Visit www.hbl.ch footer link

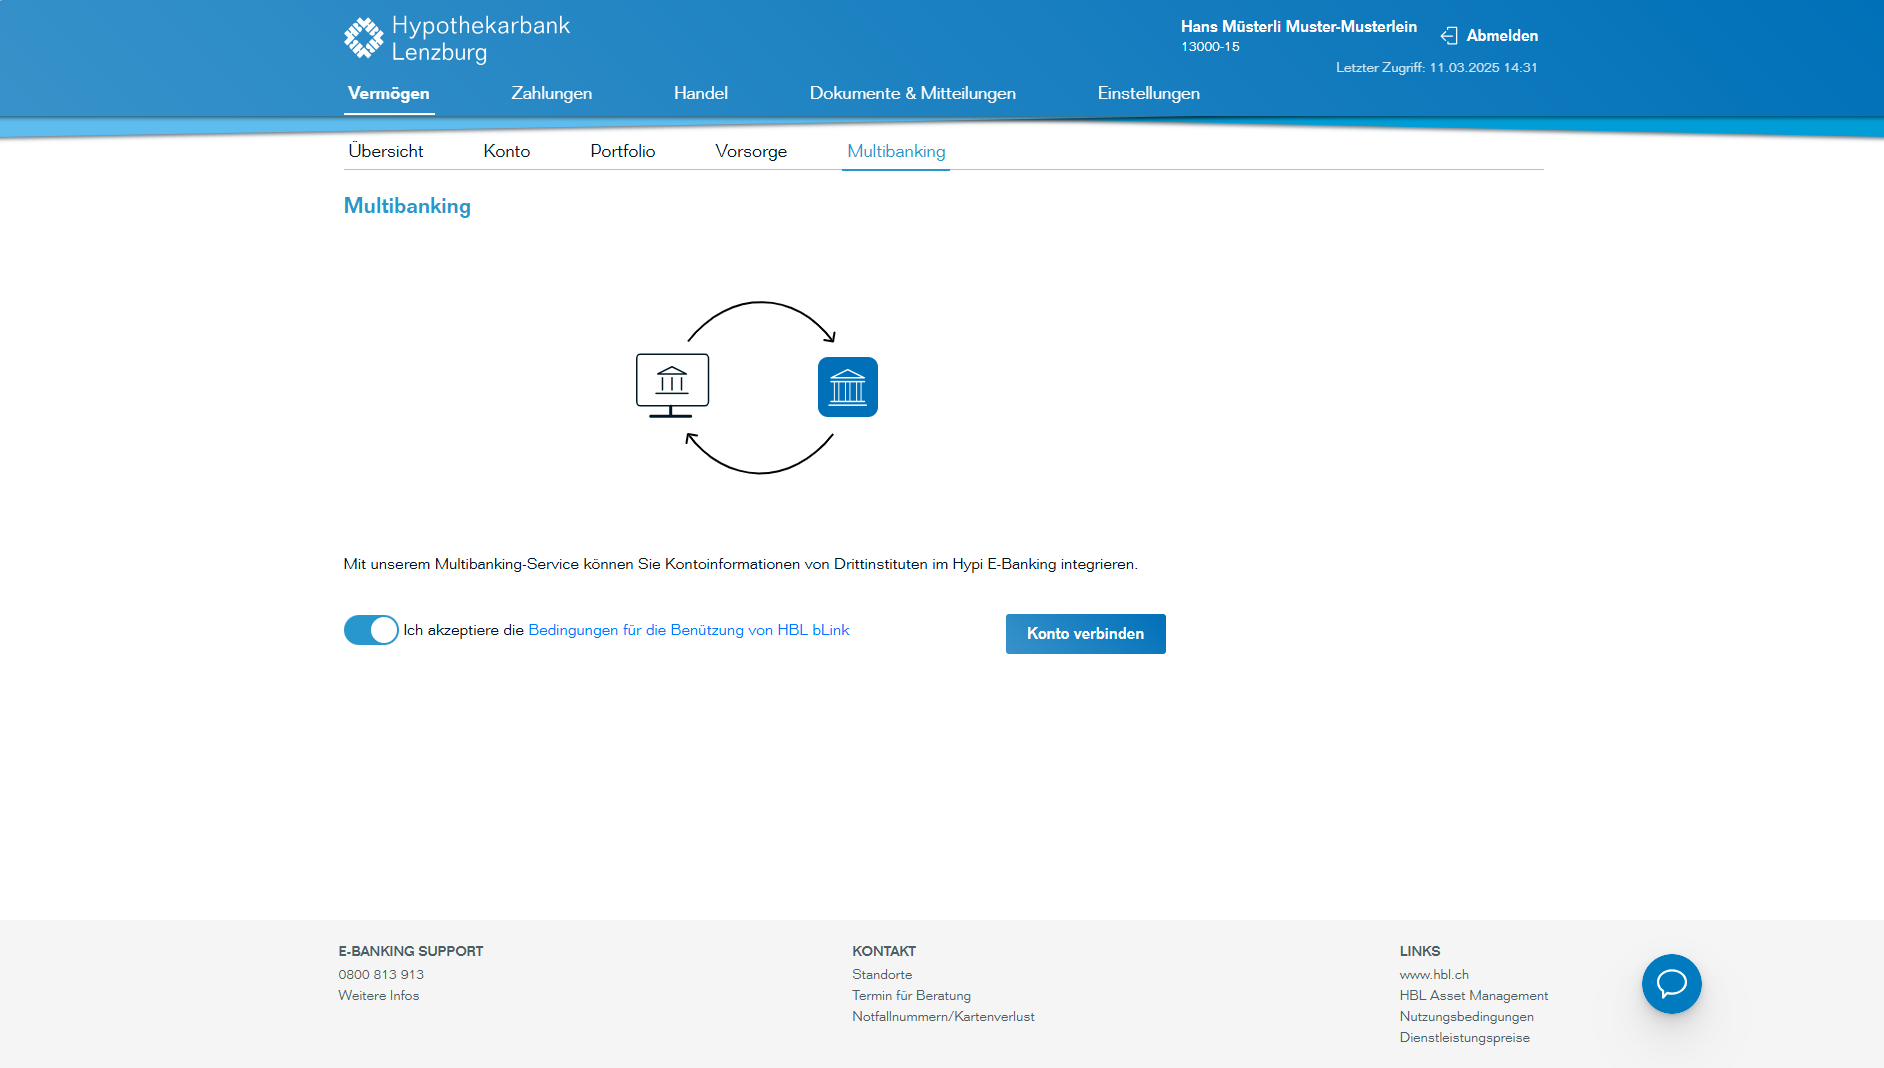click(x=1433, y=974)
